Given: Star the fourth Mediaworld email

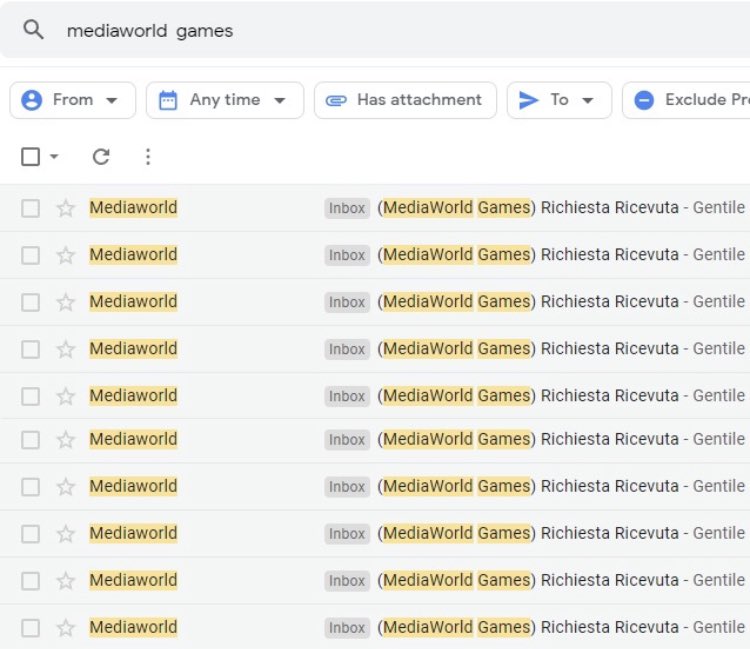Looking at the screenshot, I should click(x=66, y=349).
